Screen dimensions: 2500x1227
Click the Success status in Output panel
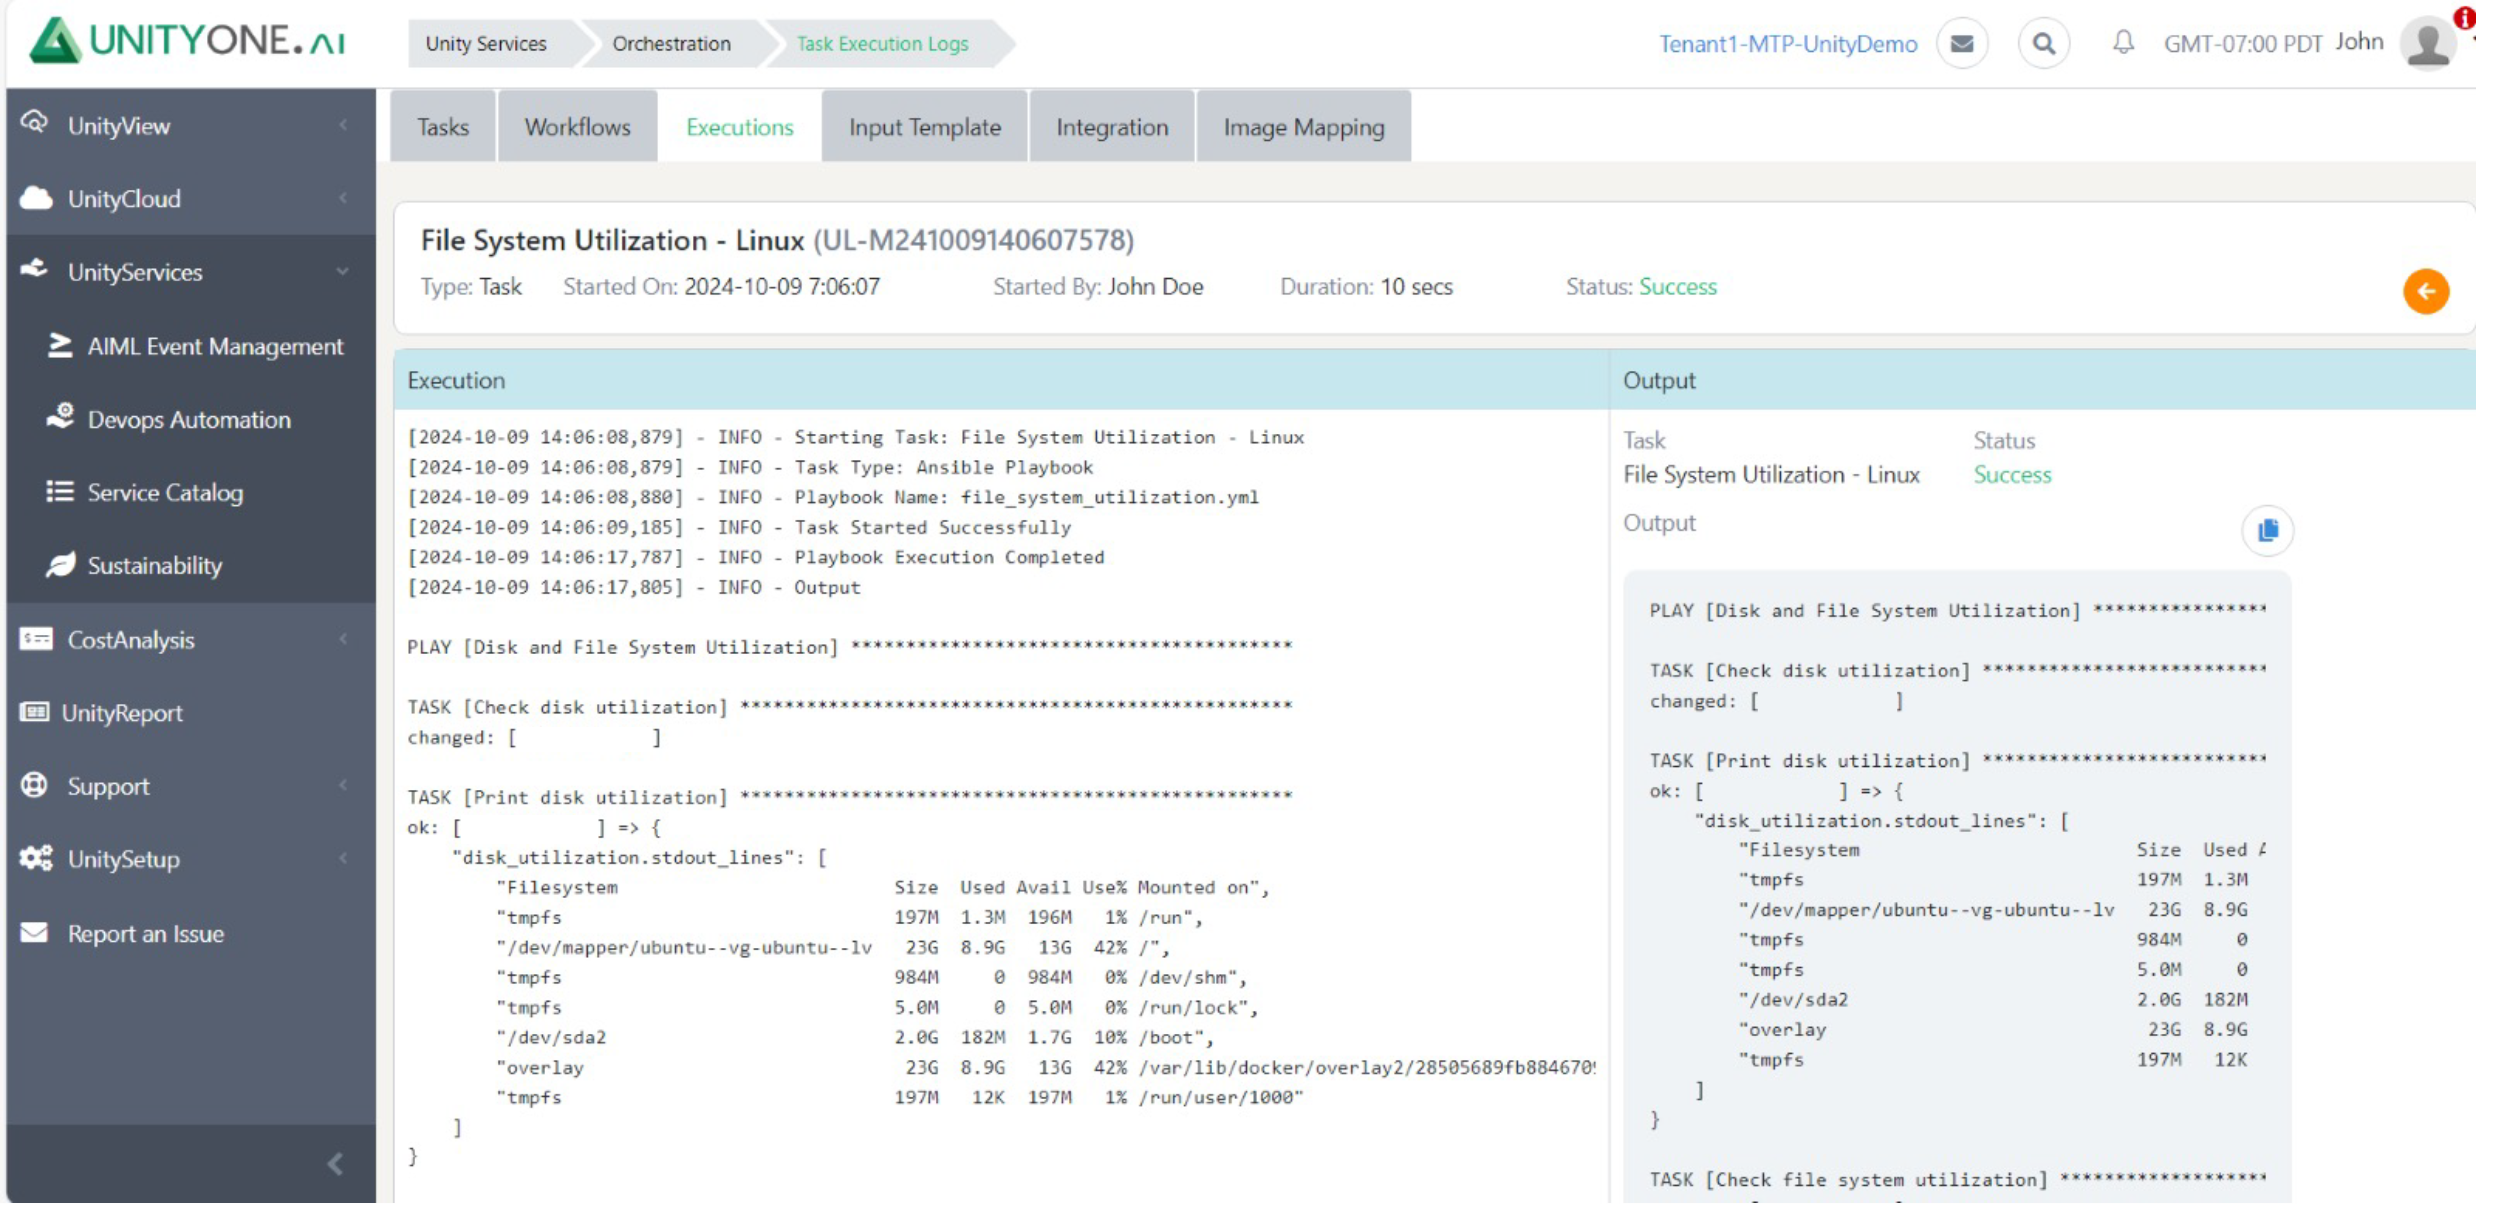coord(2011,475)
